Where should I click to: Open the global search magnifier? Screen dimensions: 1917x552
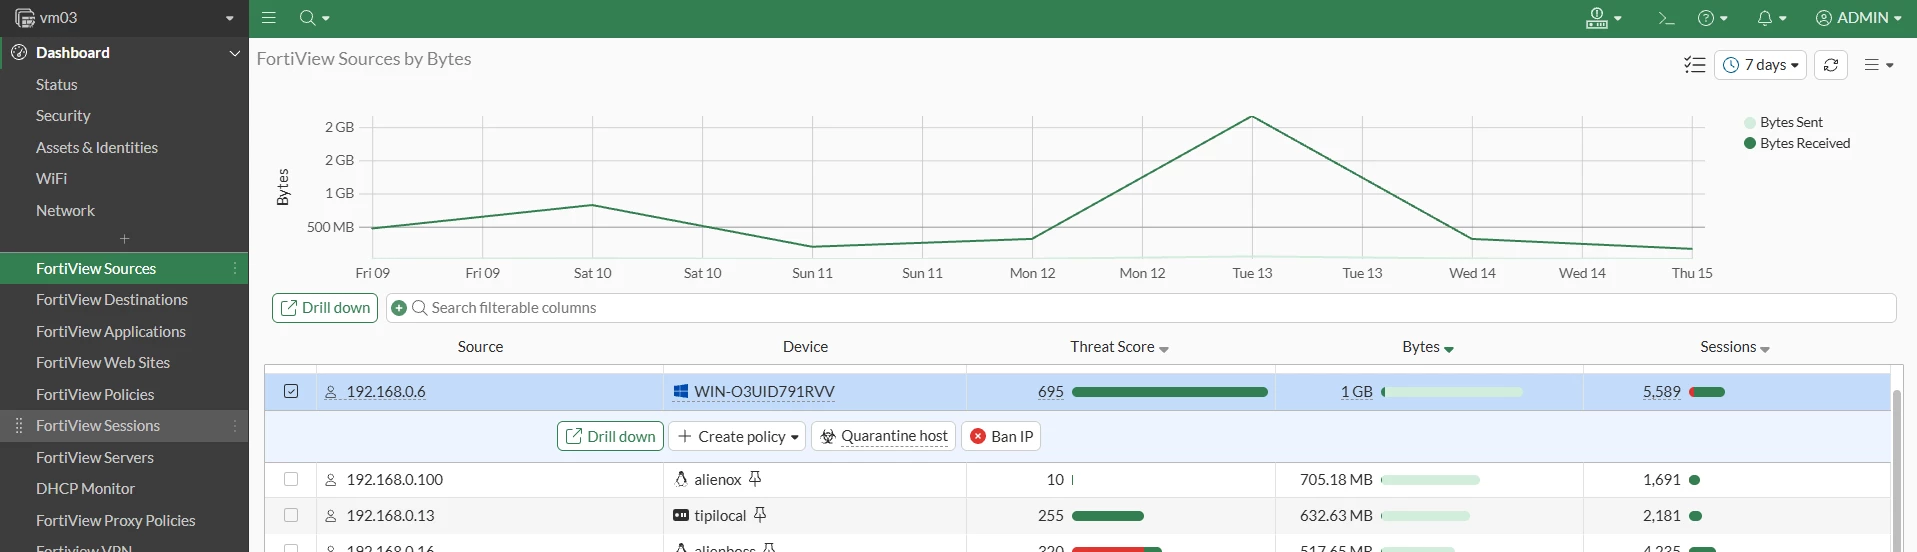coord(314,17)
